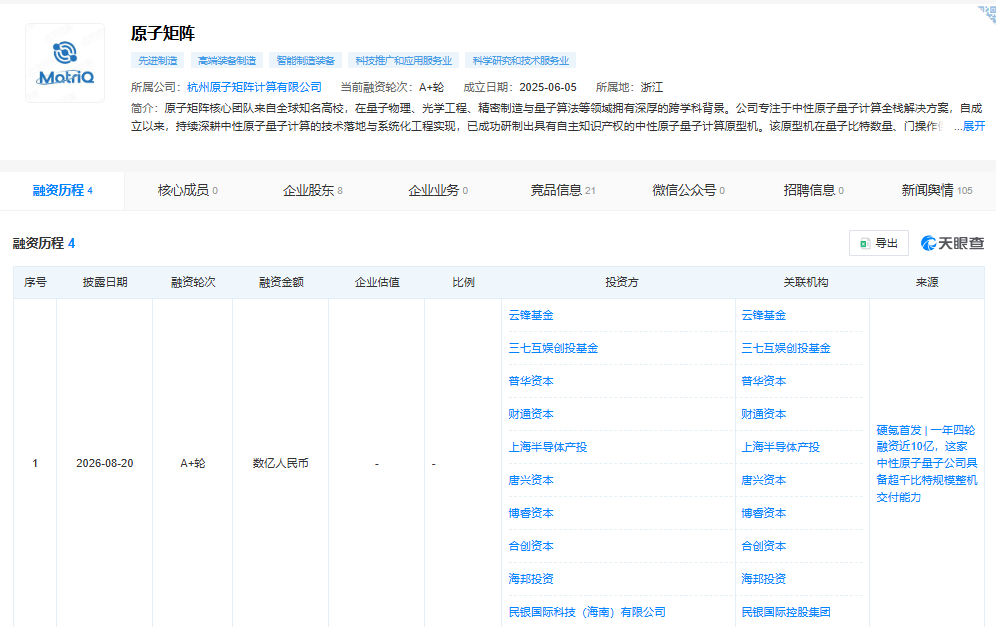
Task: Select the A+轮 cell in table
Action: [x=192, y=463]
